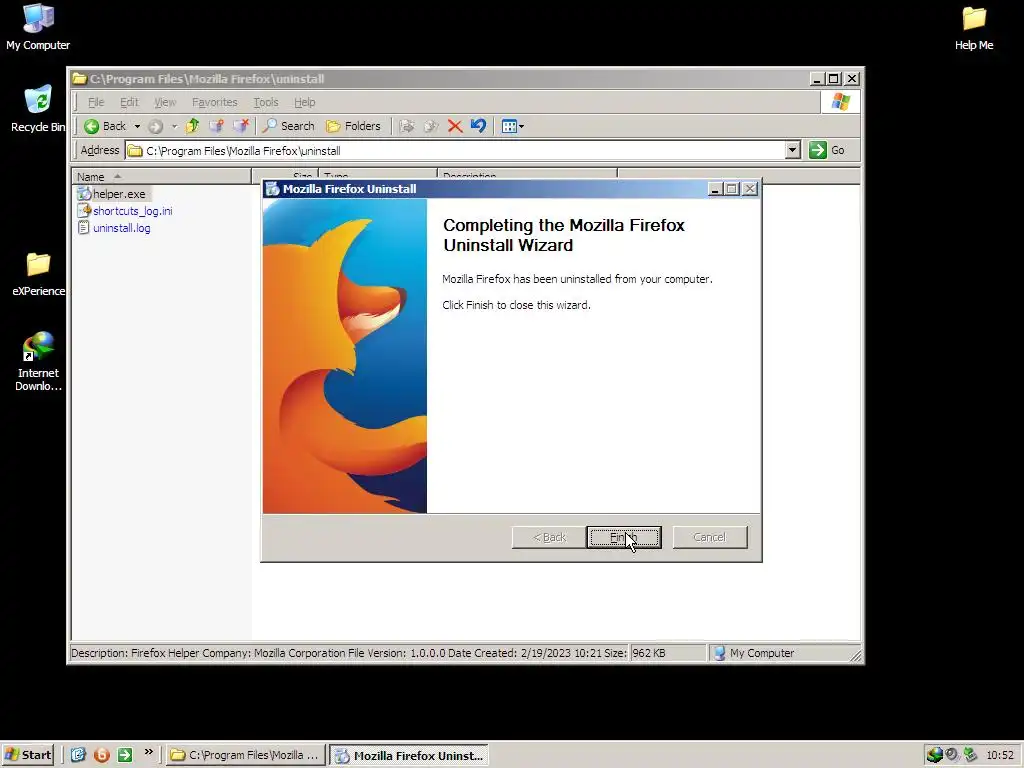Image resolution: width=1024 pixels, height=768 pixels.
Task: Minimize the Mozilla Firefox Uninstall dialog
Action: point(715,189)
